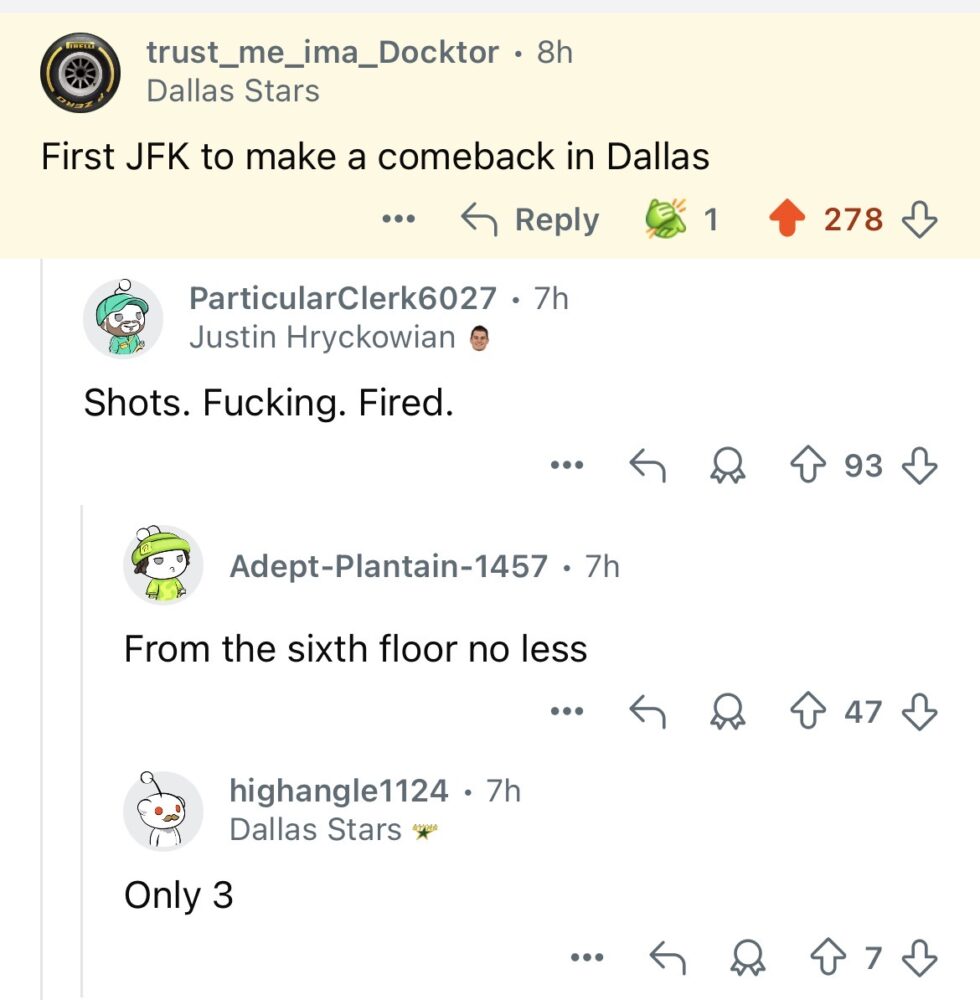Upvote trust_me_ima_Docktor's comment
Image resolution: width=980 pixels, height=1000 pixels.
coord(787,219)
